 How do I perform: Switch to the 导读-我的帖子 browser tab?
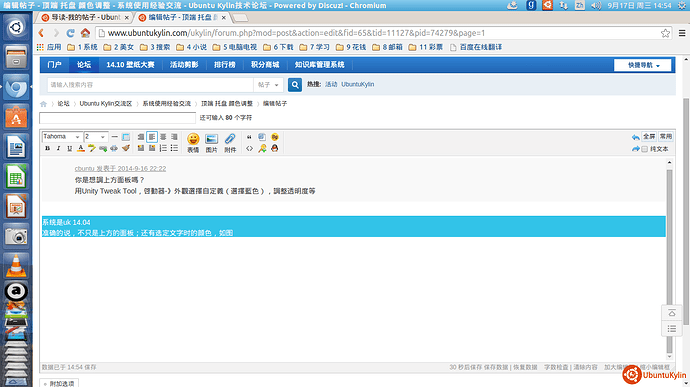84,17
